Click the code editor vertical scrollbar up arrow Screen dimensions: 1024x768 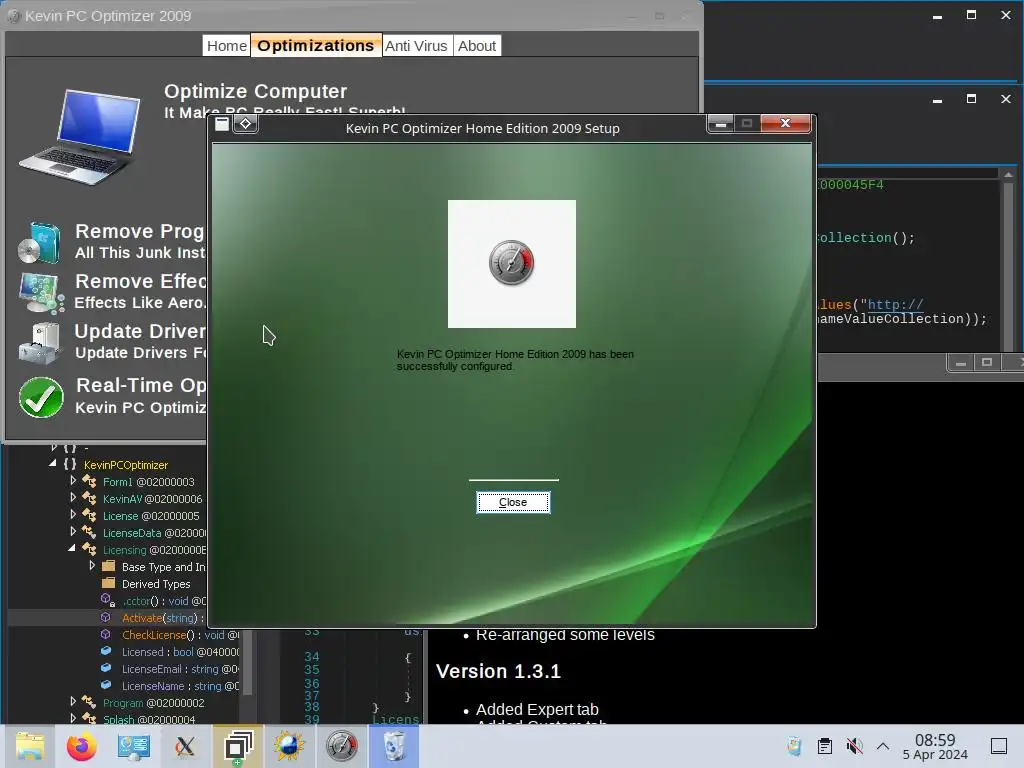click(1008, 174)
